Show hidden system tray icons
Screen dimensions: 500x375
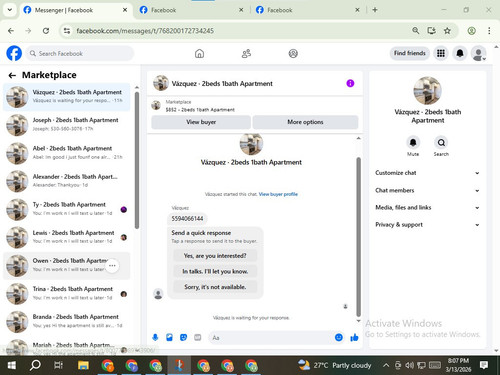(x=386, y=365)
